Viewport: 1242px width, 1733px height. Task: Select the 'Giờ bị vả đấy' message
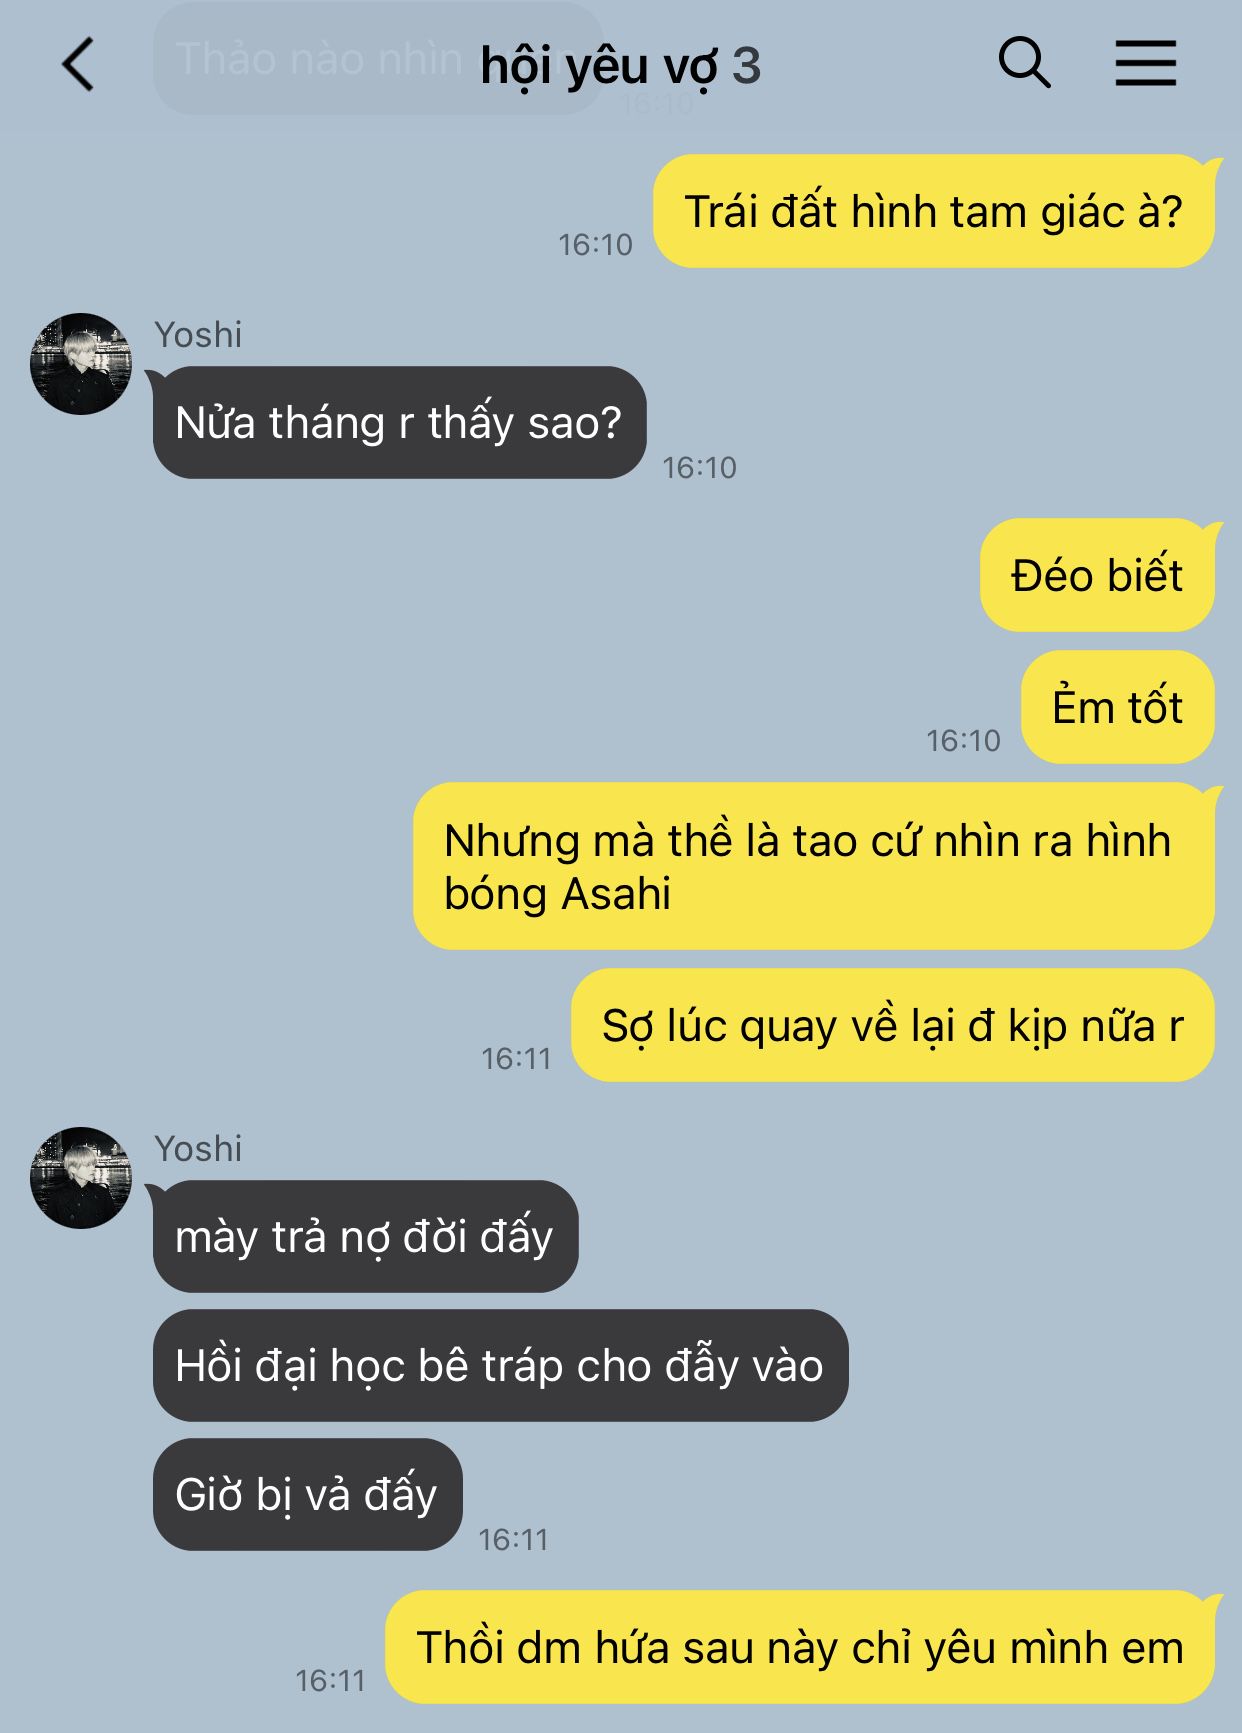click(307, 1494)
